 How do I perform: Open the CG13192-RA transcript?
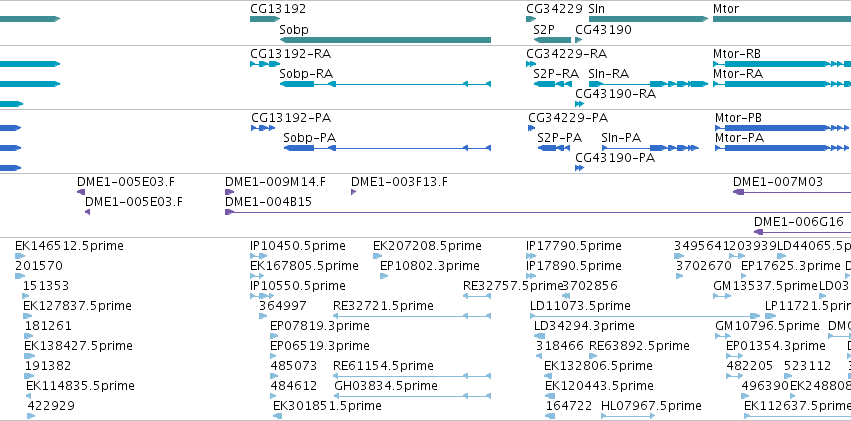click(x=263, y=64)
